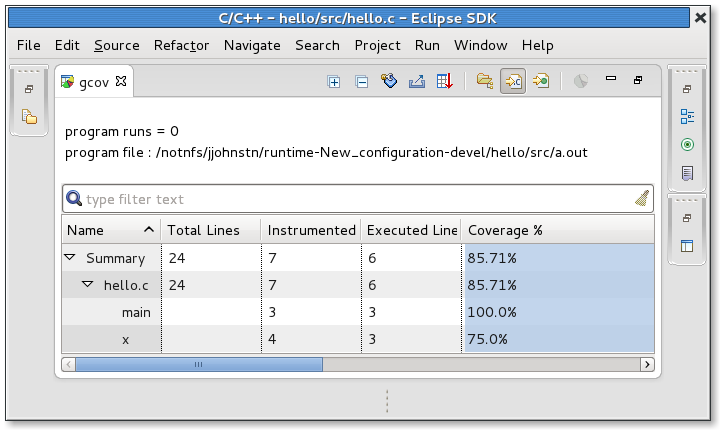This screenshot has width=720, height=430.
Task: Select the gcov view tab
Action: (x=94, y=82)
